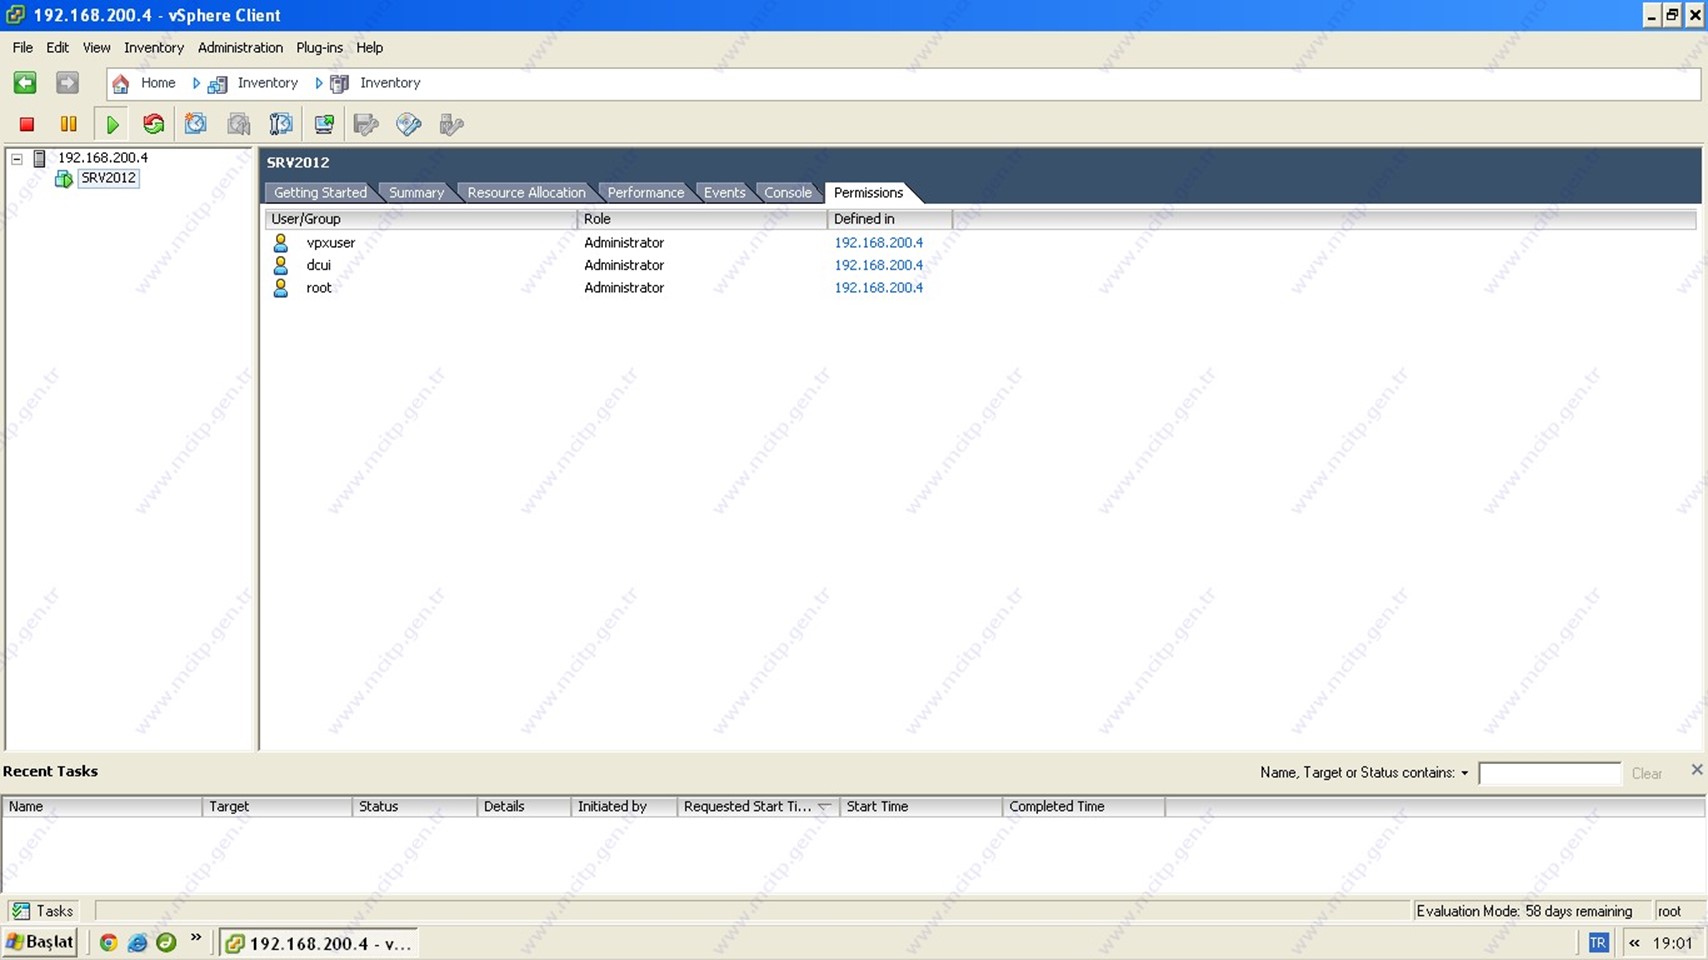Viewport: 1708px width, 960px height.
Task: Sort by Requested Start Time column
Action: pyautogui.click(x=758, y=806)
